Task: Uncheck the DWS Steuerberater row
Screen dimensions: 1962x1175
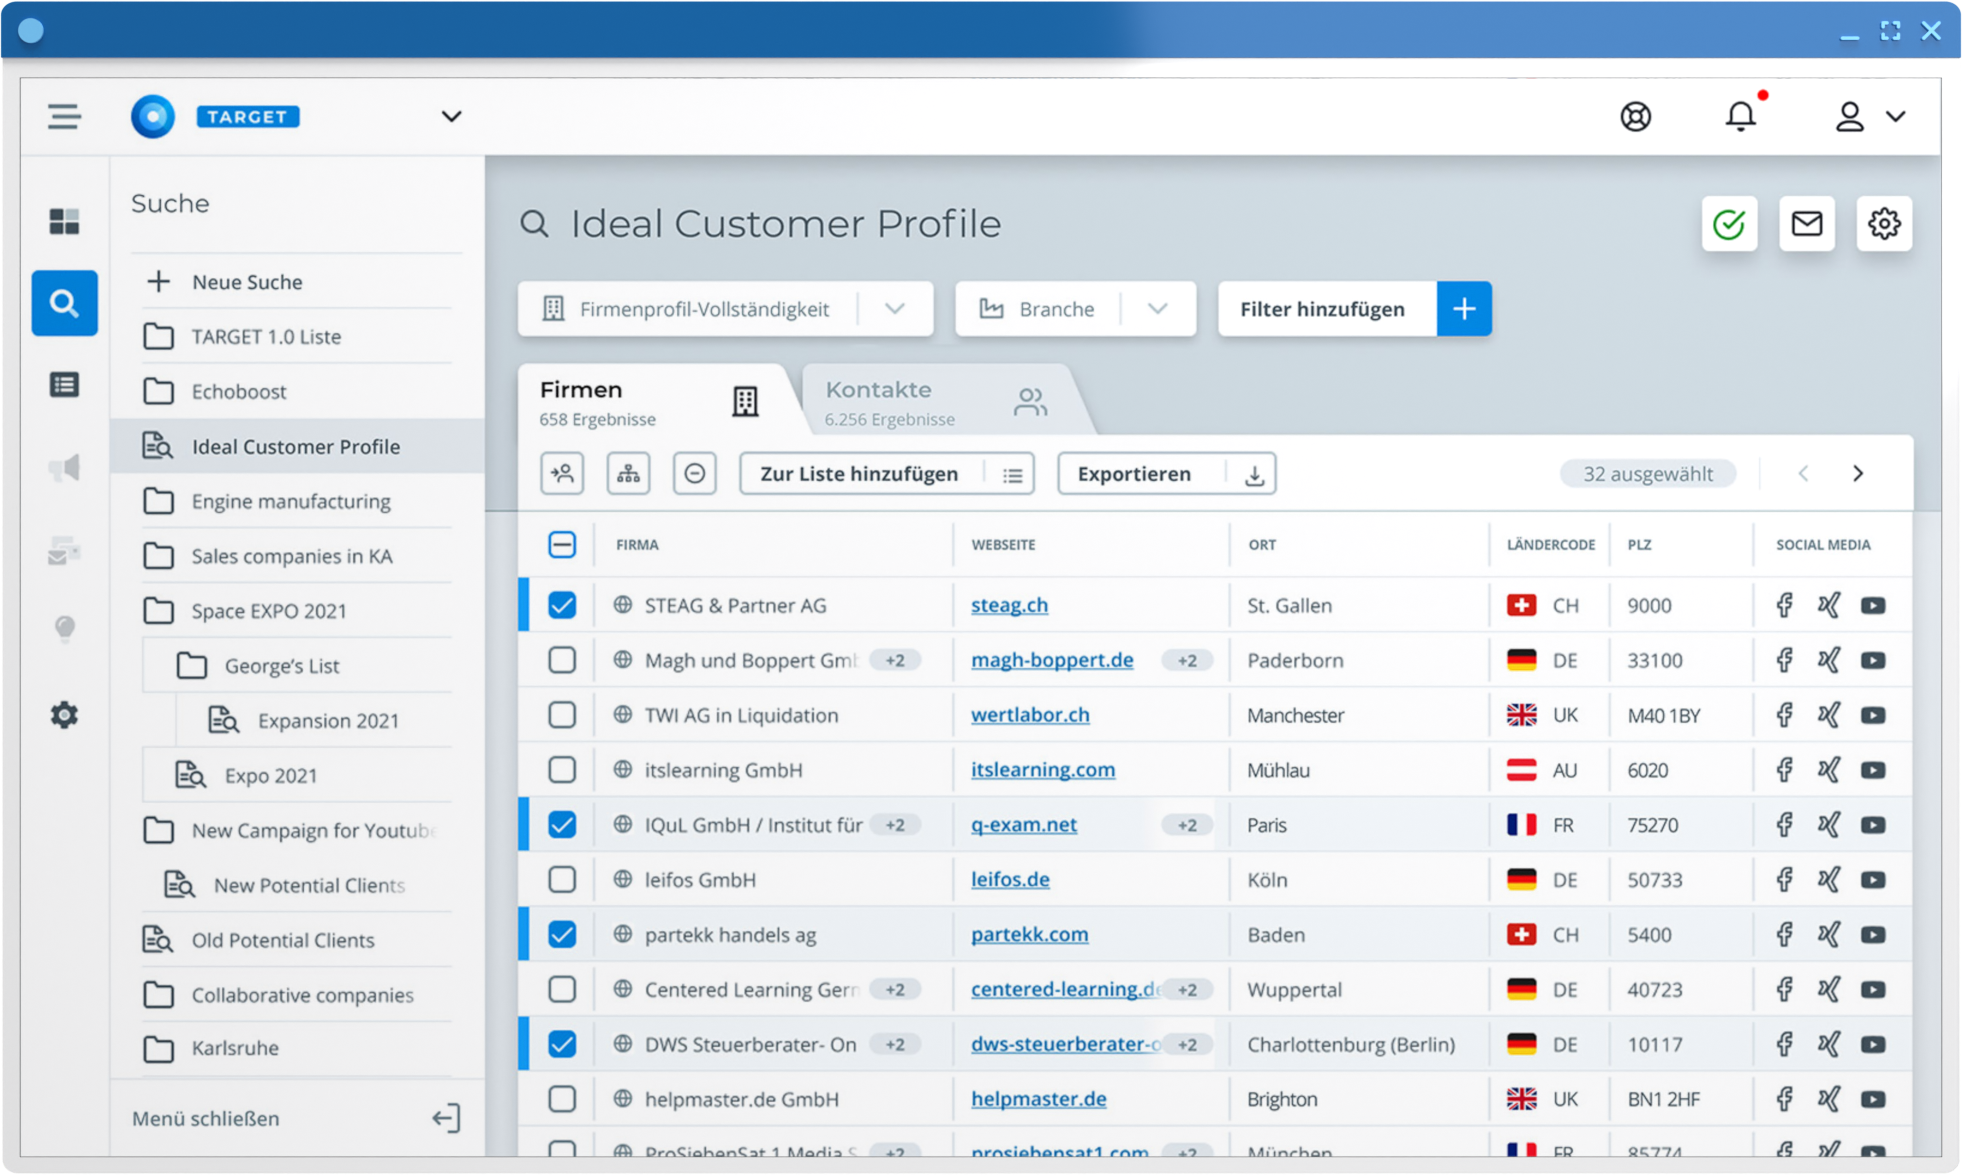Action: [x=562, y=1044]
